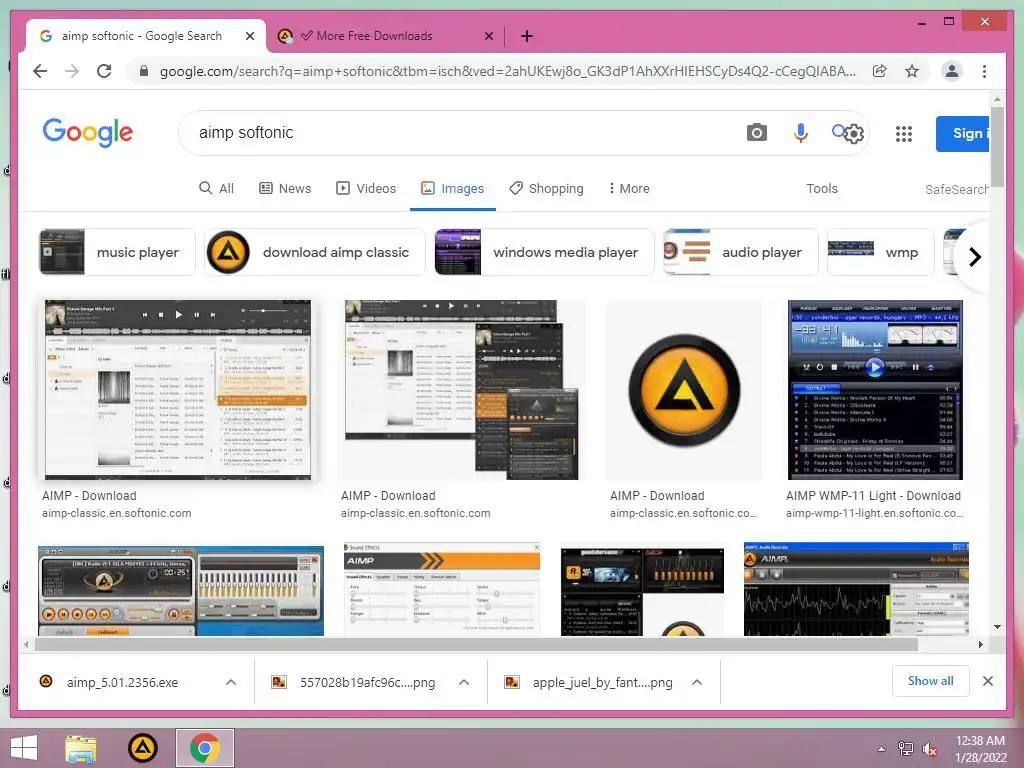
Task: Select the music player suggestion chip
Action: pyautogui.click(x=117, y=252)
